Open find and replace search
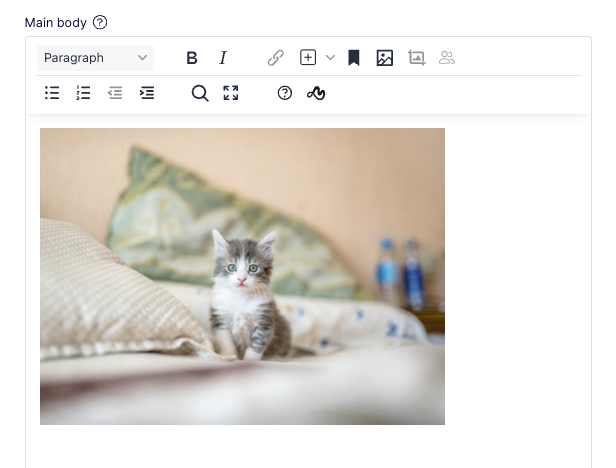This screenshot has width=616, height=468. point(200,94)
